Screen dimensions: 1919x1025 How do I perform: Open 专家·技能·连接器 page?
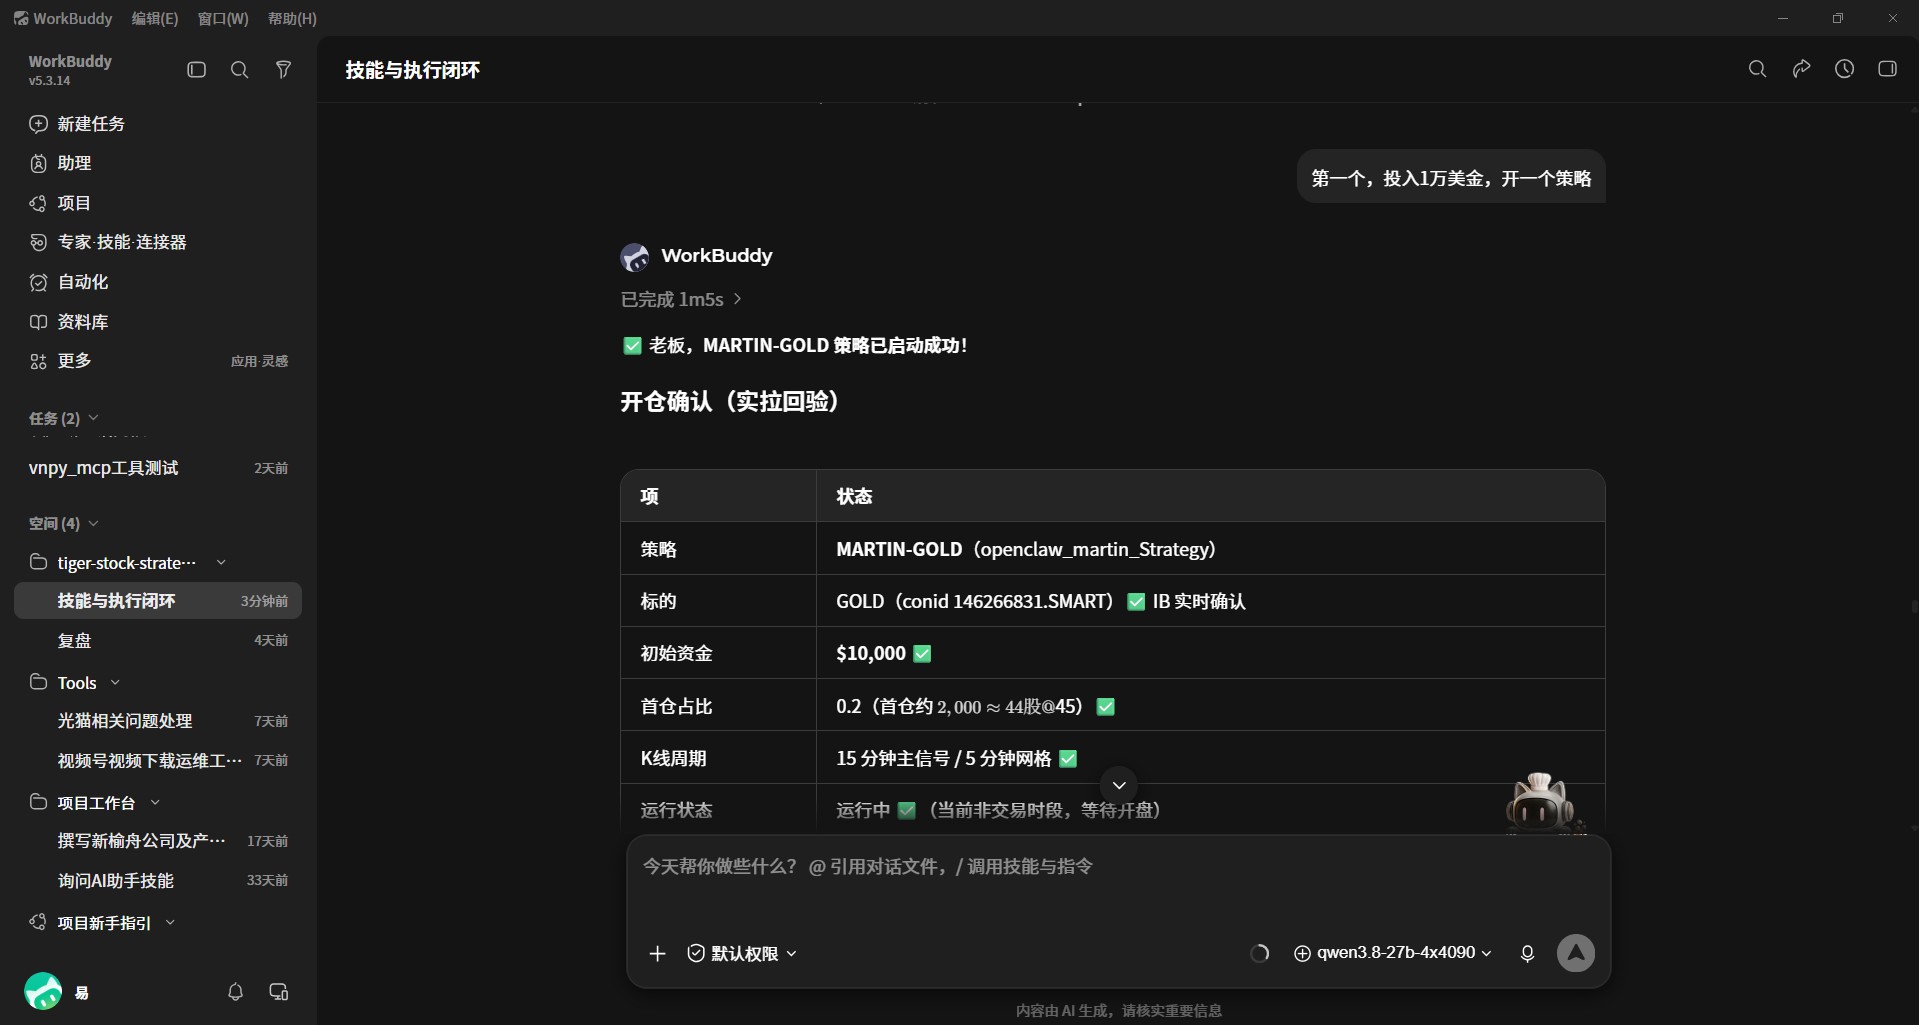(x=158, y=242)
